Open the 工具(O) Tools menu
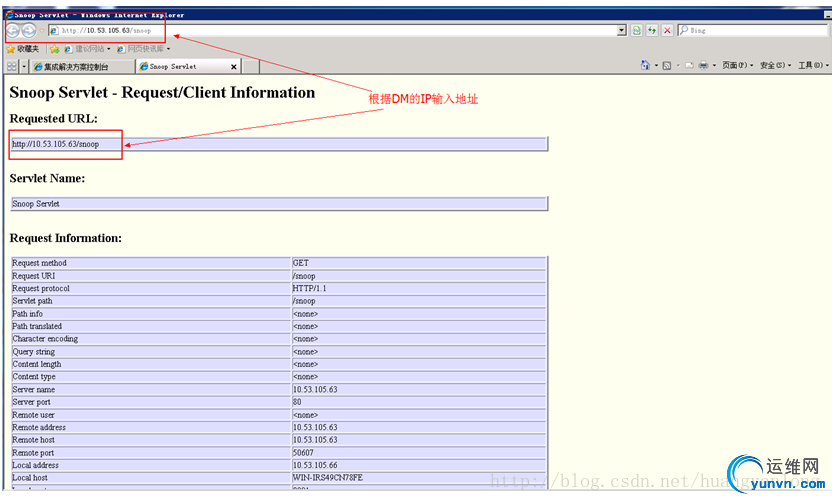This screenshot has width=832, height=501. (813, 65)
